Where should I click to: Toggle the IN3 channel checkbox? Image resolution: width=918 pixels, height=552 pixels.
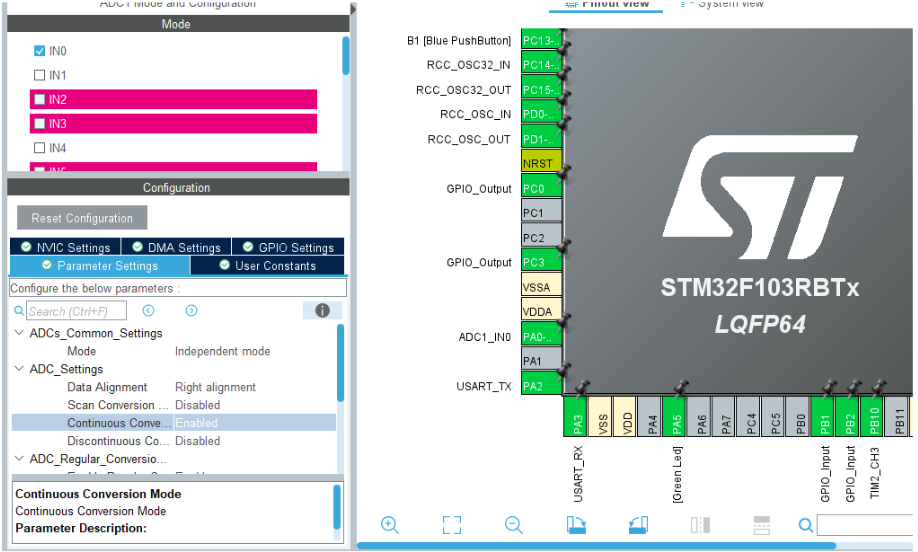(39, 124)
